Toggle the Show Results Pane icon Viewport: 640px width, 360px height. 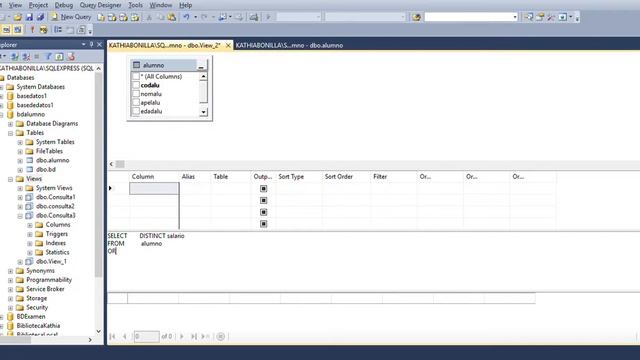pos(18,30)
